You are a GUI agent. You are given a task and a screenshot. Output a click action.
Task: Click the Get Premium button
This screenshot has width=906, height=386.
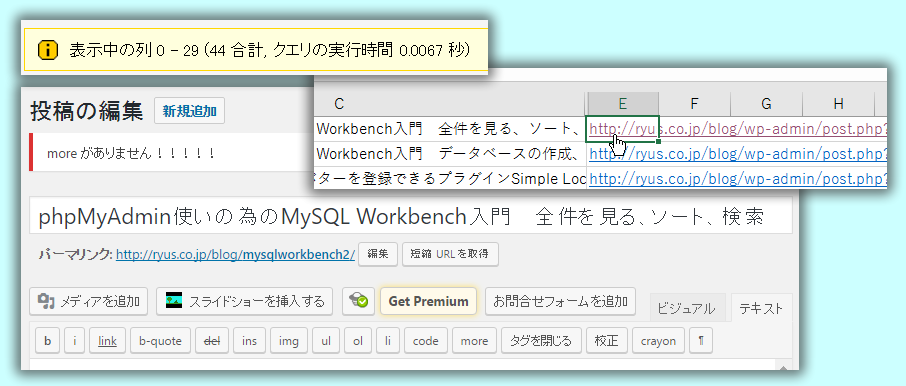tap(428, 301)
